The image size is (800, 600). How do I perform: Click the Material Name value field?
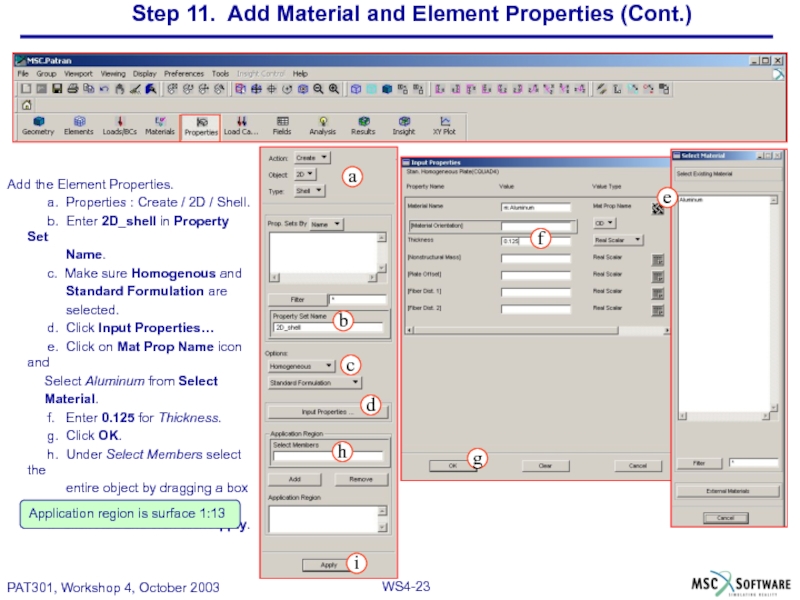pos(536,208)
